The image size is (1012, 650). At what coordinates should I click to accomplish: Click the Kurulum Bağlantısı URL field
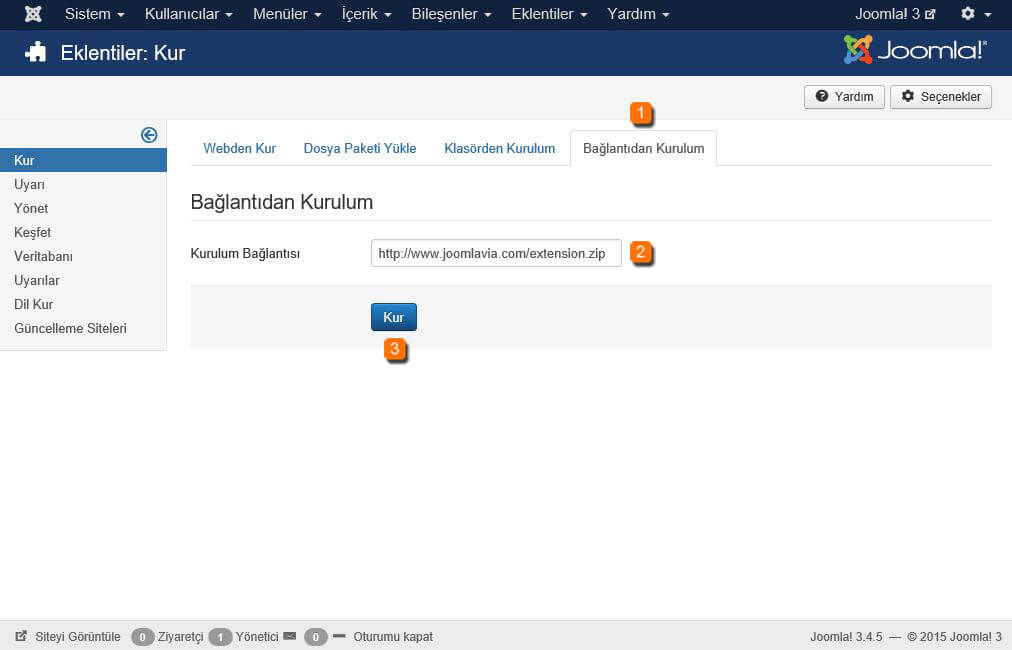[x=495, y=253]
